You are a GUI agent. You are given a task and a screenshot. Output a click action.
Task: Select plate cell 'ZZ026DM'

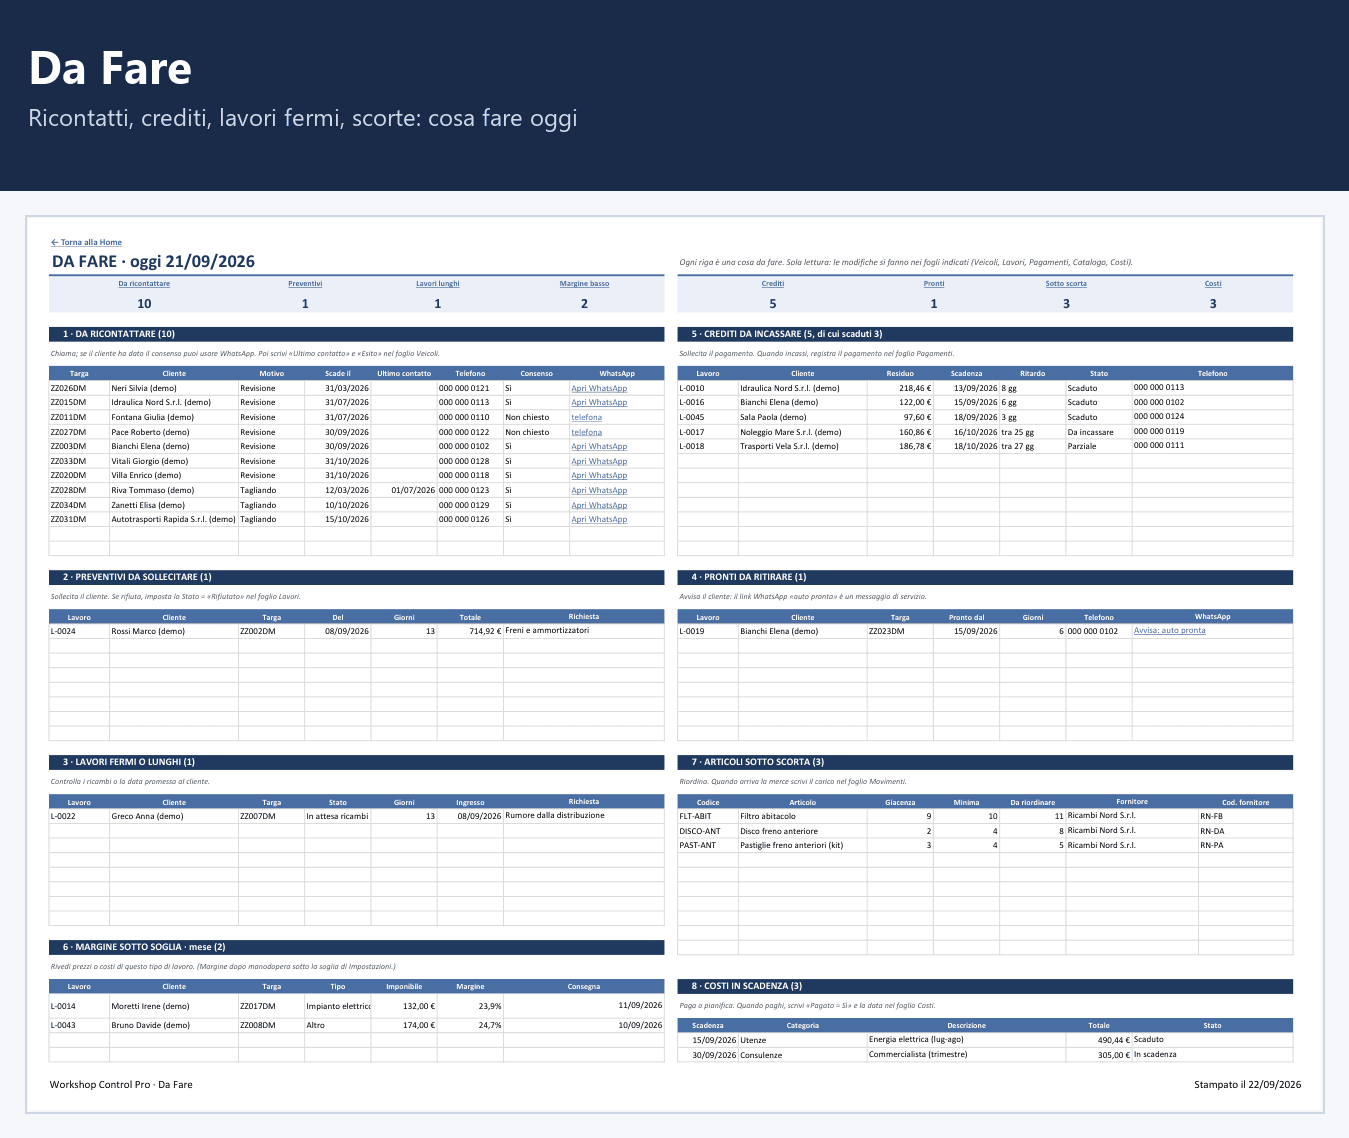pyautogui.click(x=79, y=388)
